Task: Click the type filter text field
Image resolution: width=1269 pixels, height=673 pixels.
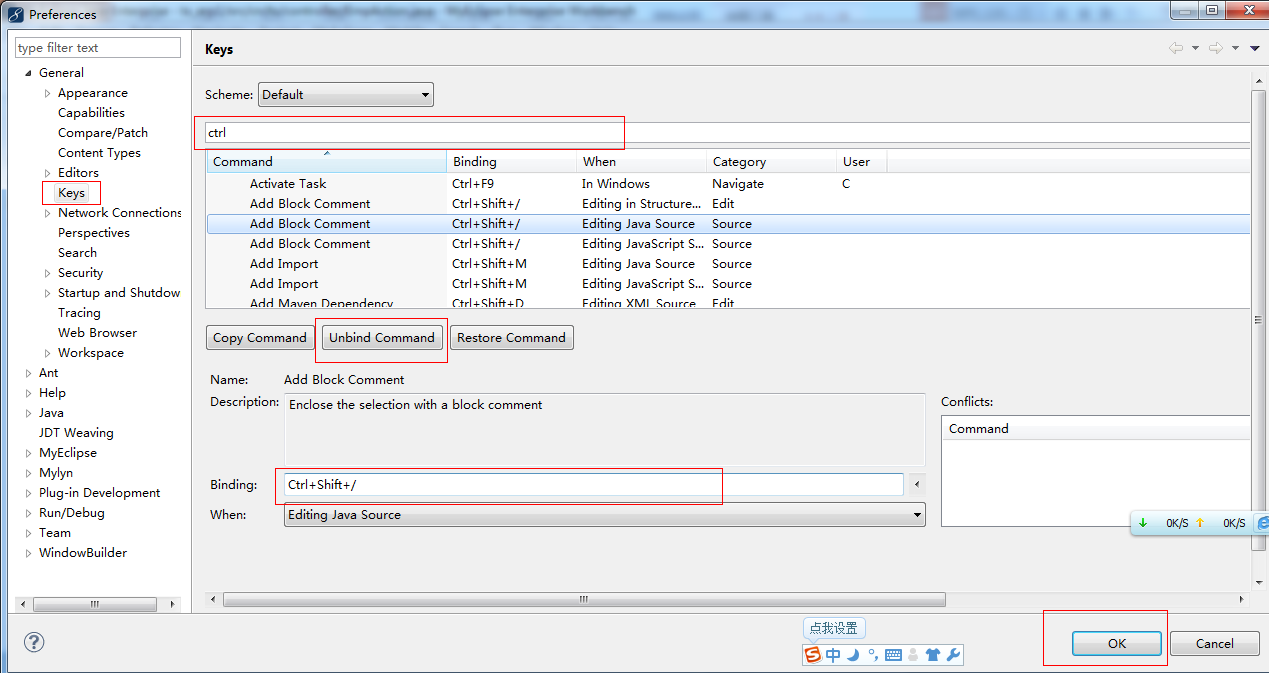Action: coord(98,48)
